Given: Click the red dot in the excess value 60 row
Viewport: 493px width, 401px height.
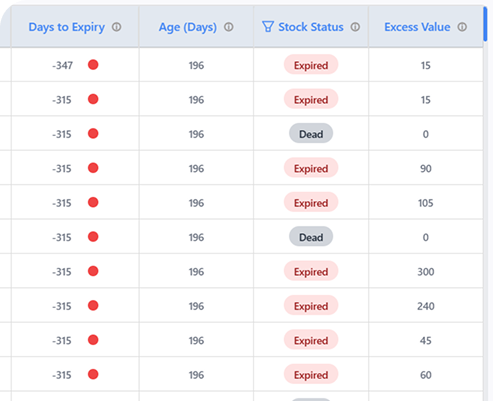Looking at the screenshot, I should pos(93,374).
